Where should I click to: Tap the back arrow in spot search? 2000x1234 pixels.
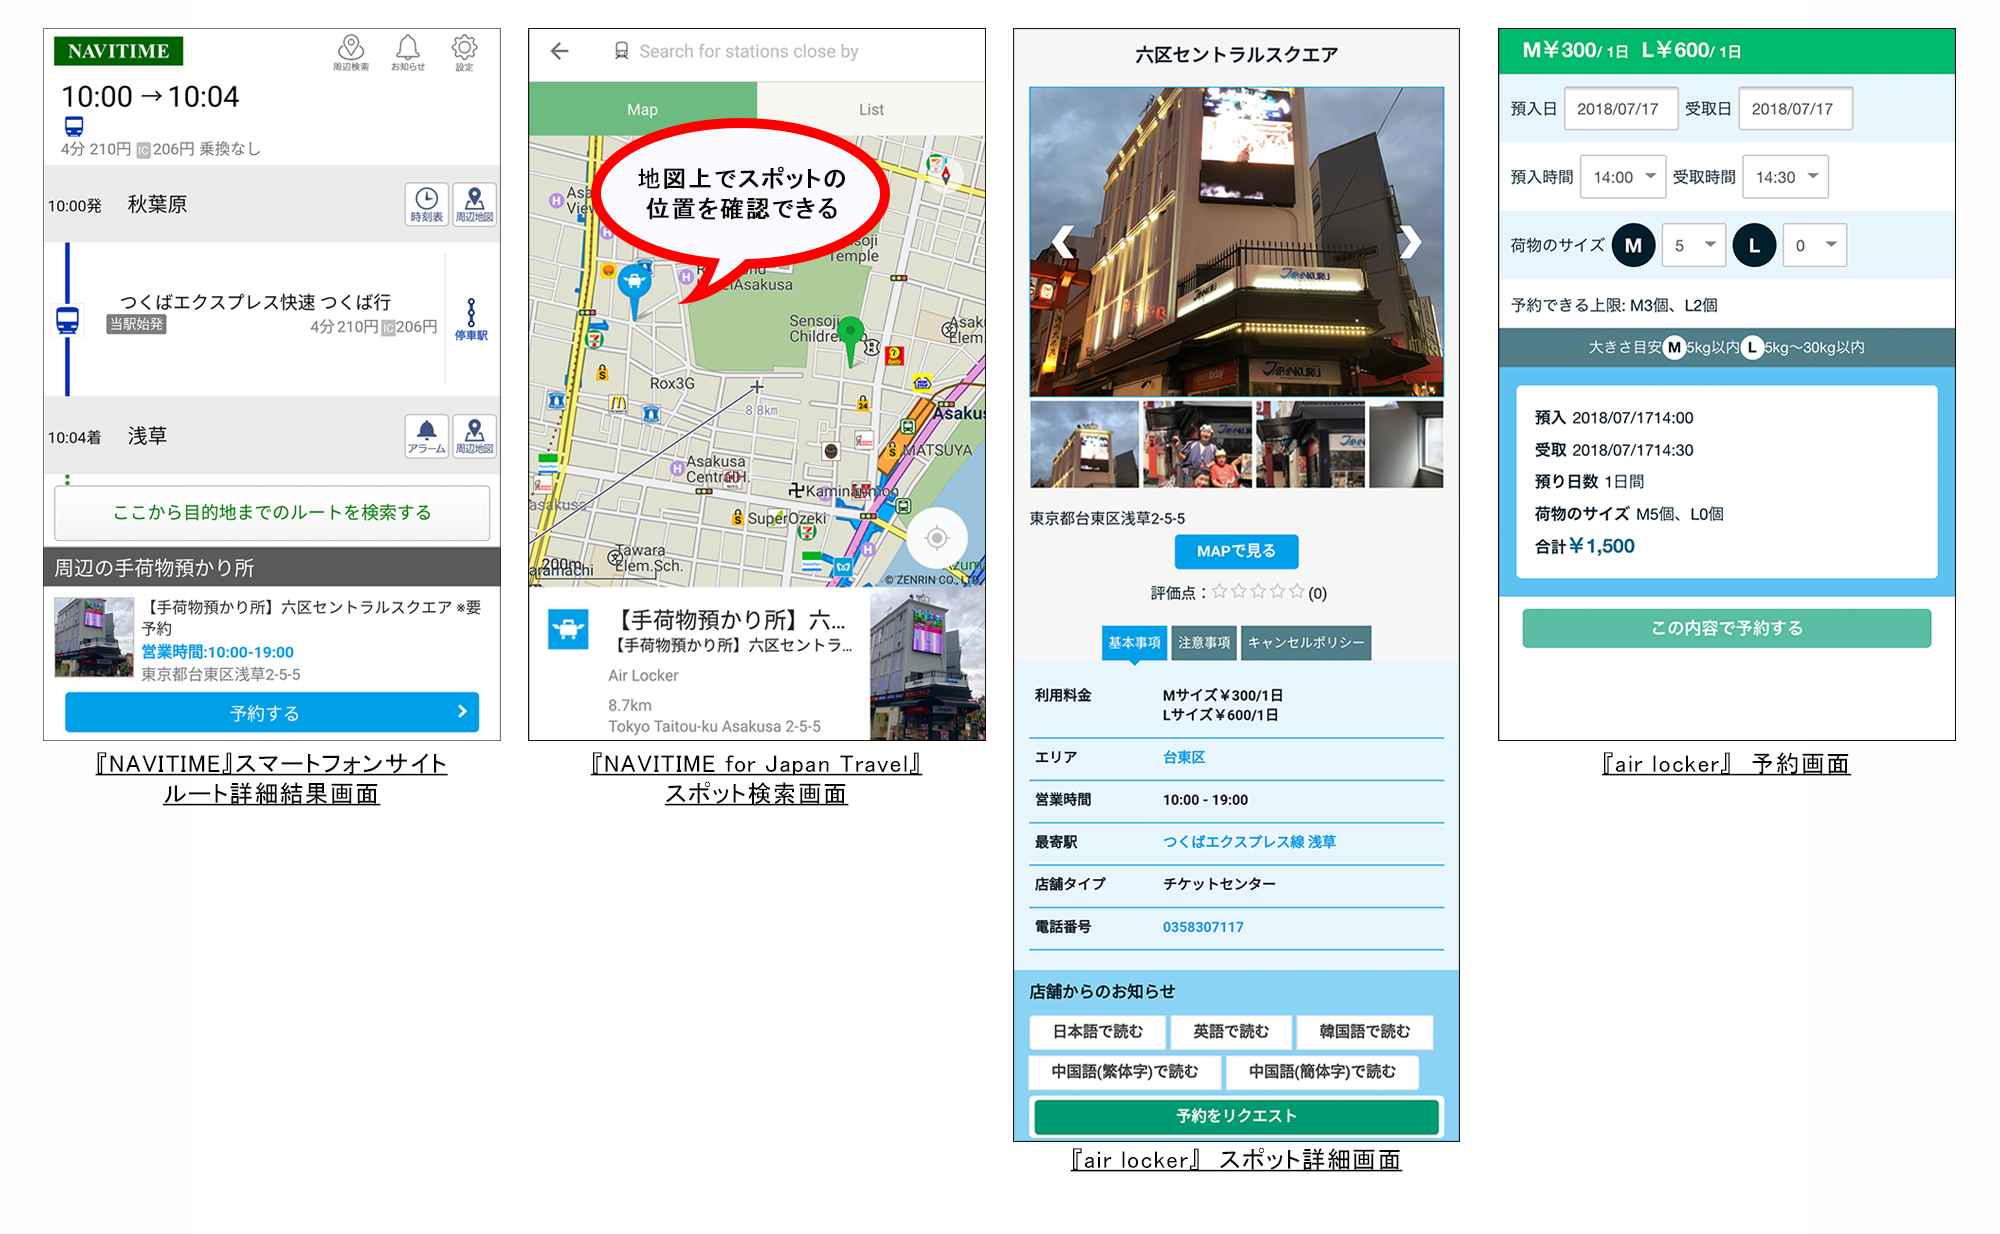(x=560, y=51)
